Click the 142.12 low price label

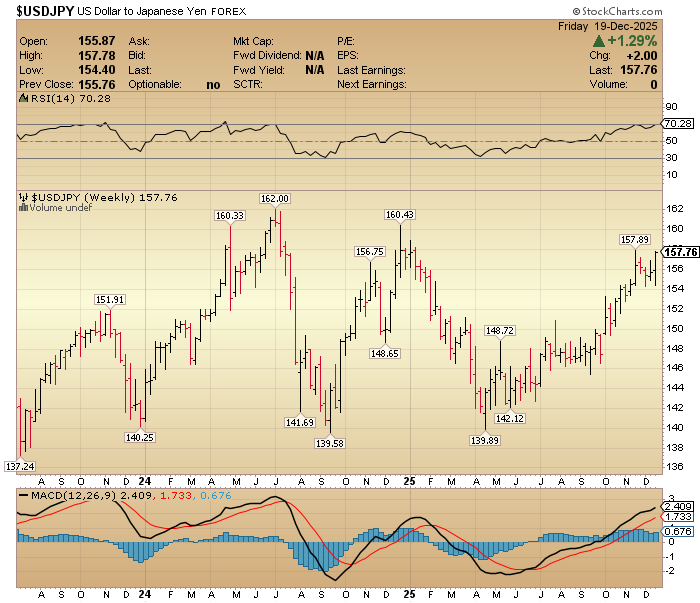(x=510, y=418)
